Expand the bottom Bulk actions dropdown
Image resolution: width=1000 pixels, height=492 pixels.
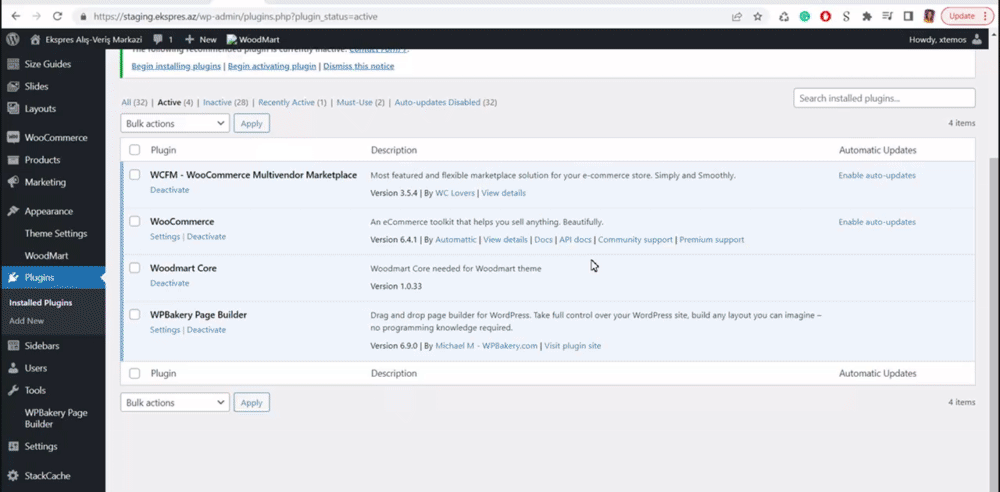pos(175,402)
